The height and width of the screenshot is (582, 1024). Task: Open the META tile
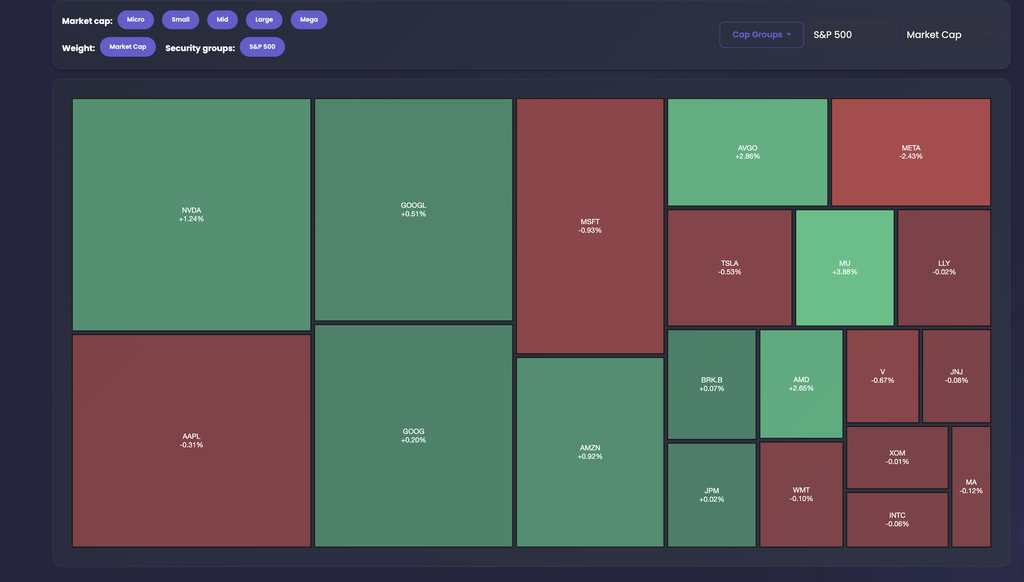[911, 152]
